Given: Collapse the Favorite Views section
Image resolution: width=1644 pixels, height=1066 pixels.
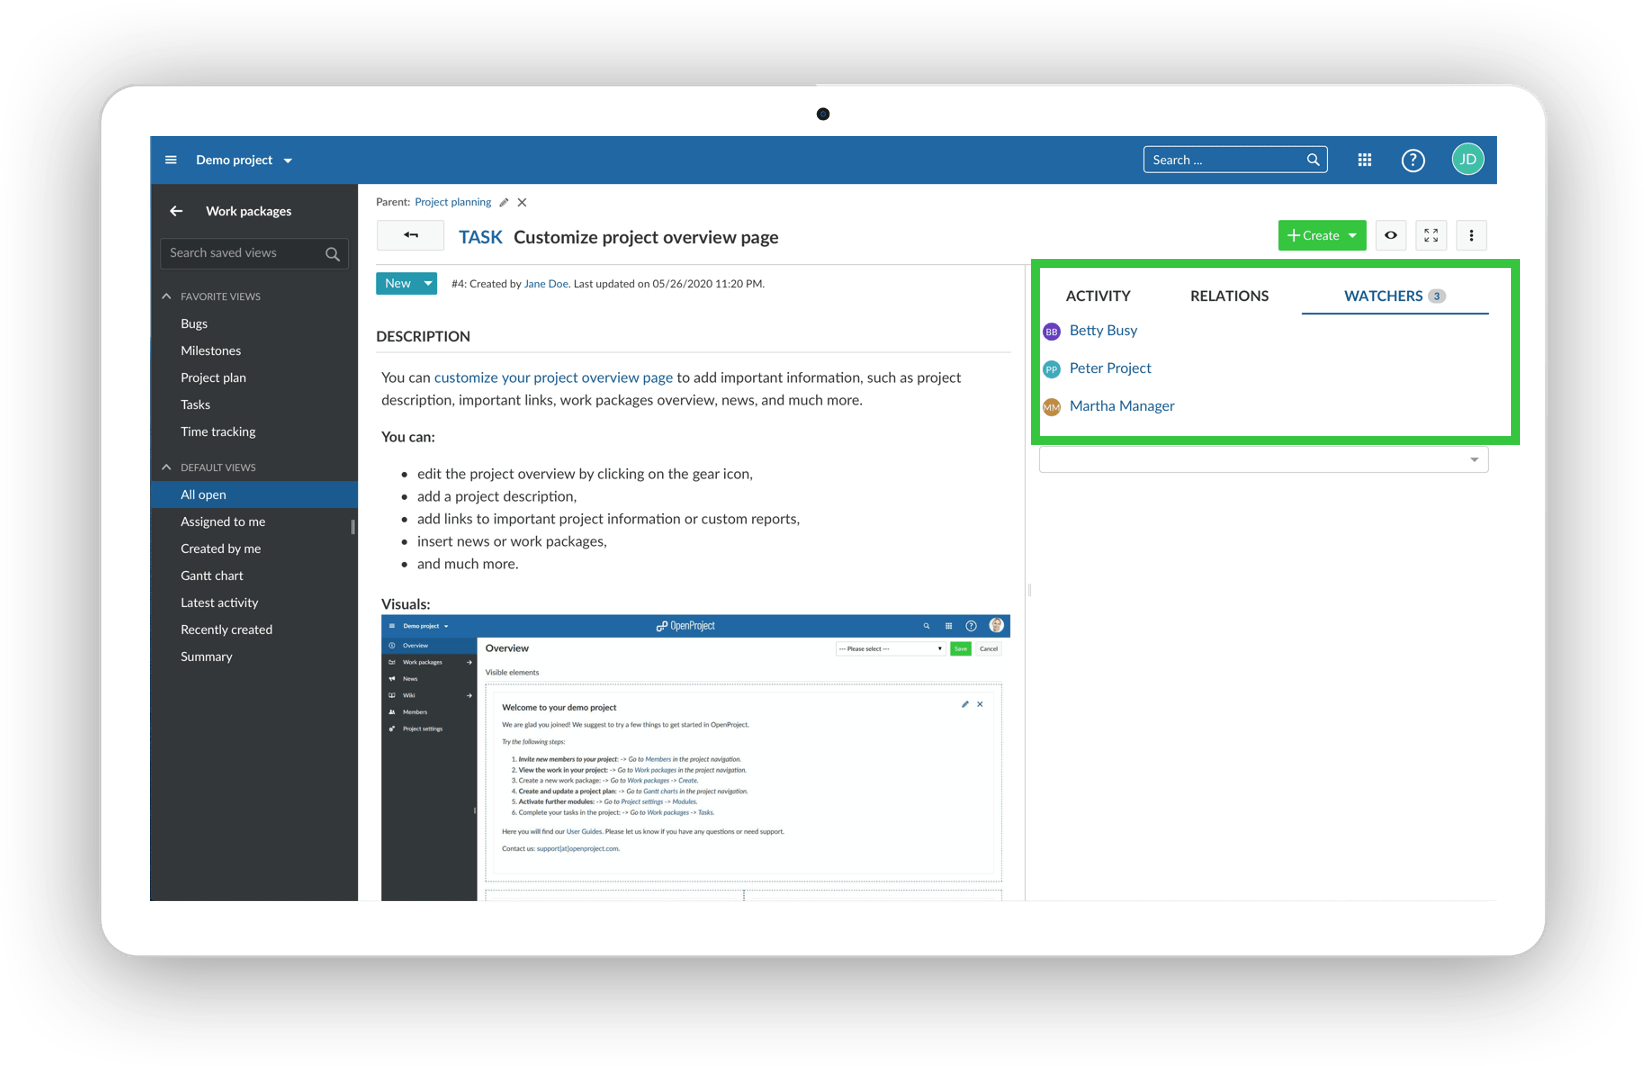Looking at the screenshot, I should click(167, 297).
